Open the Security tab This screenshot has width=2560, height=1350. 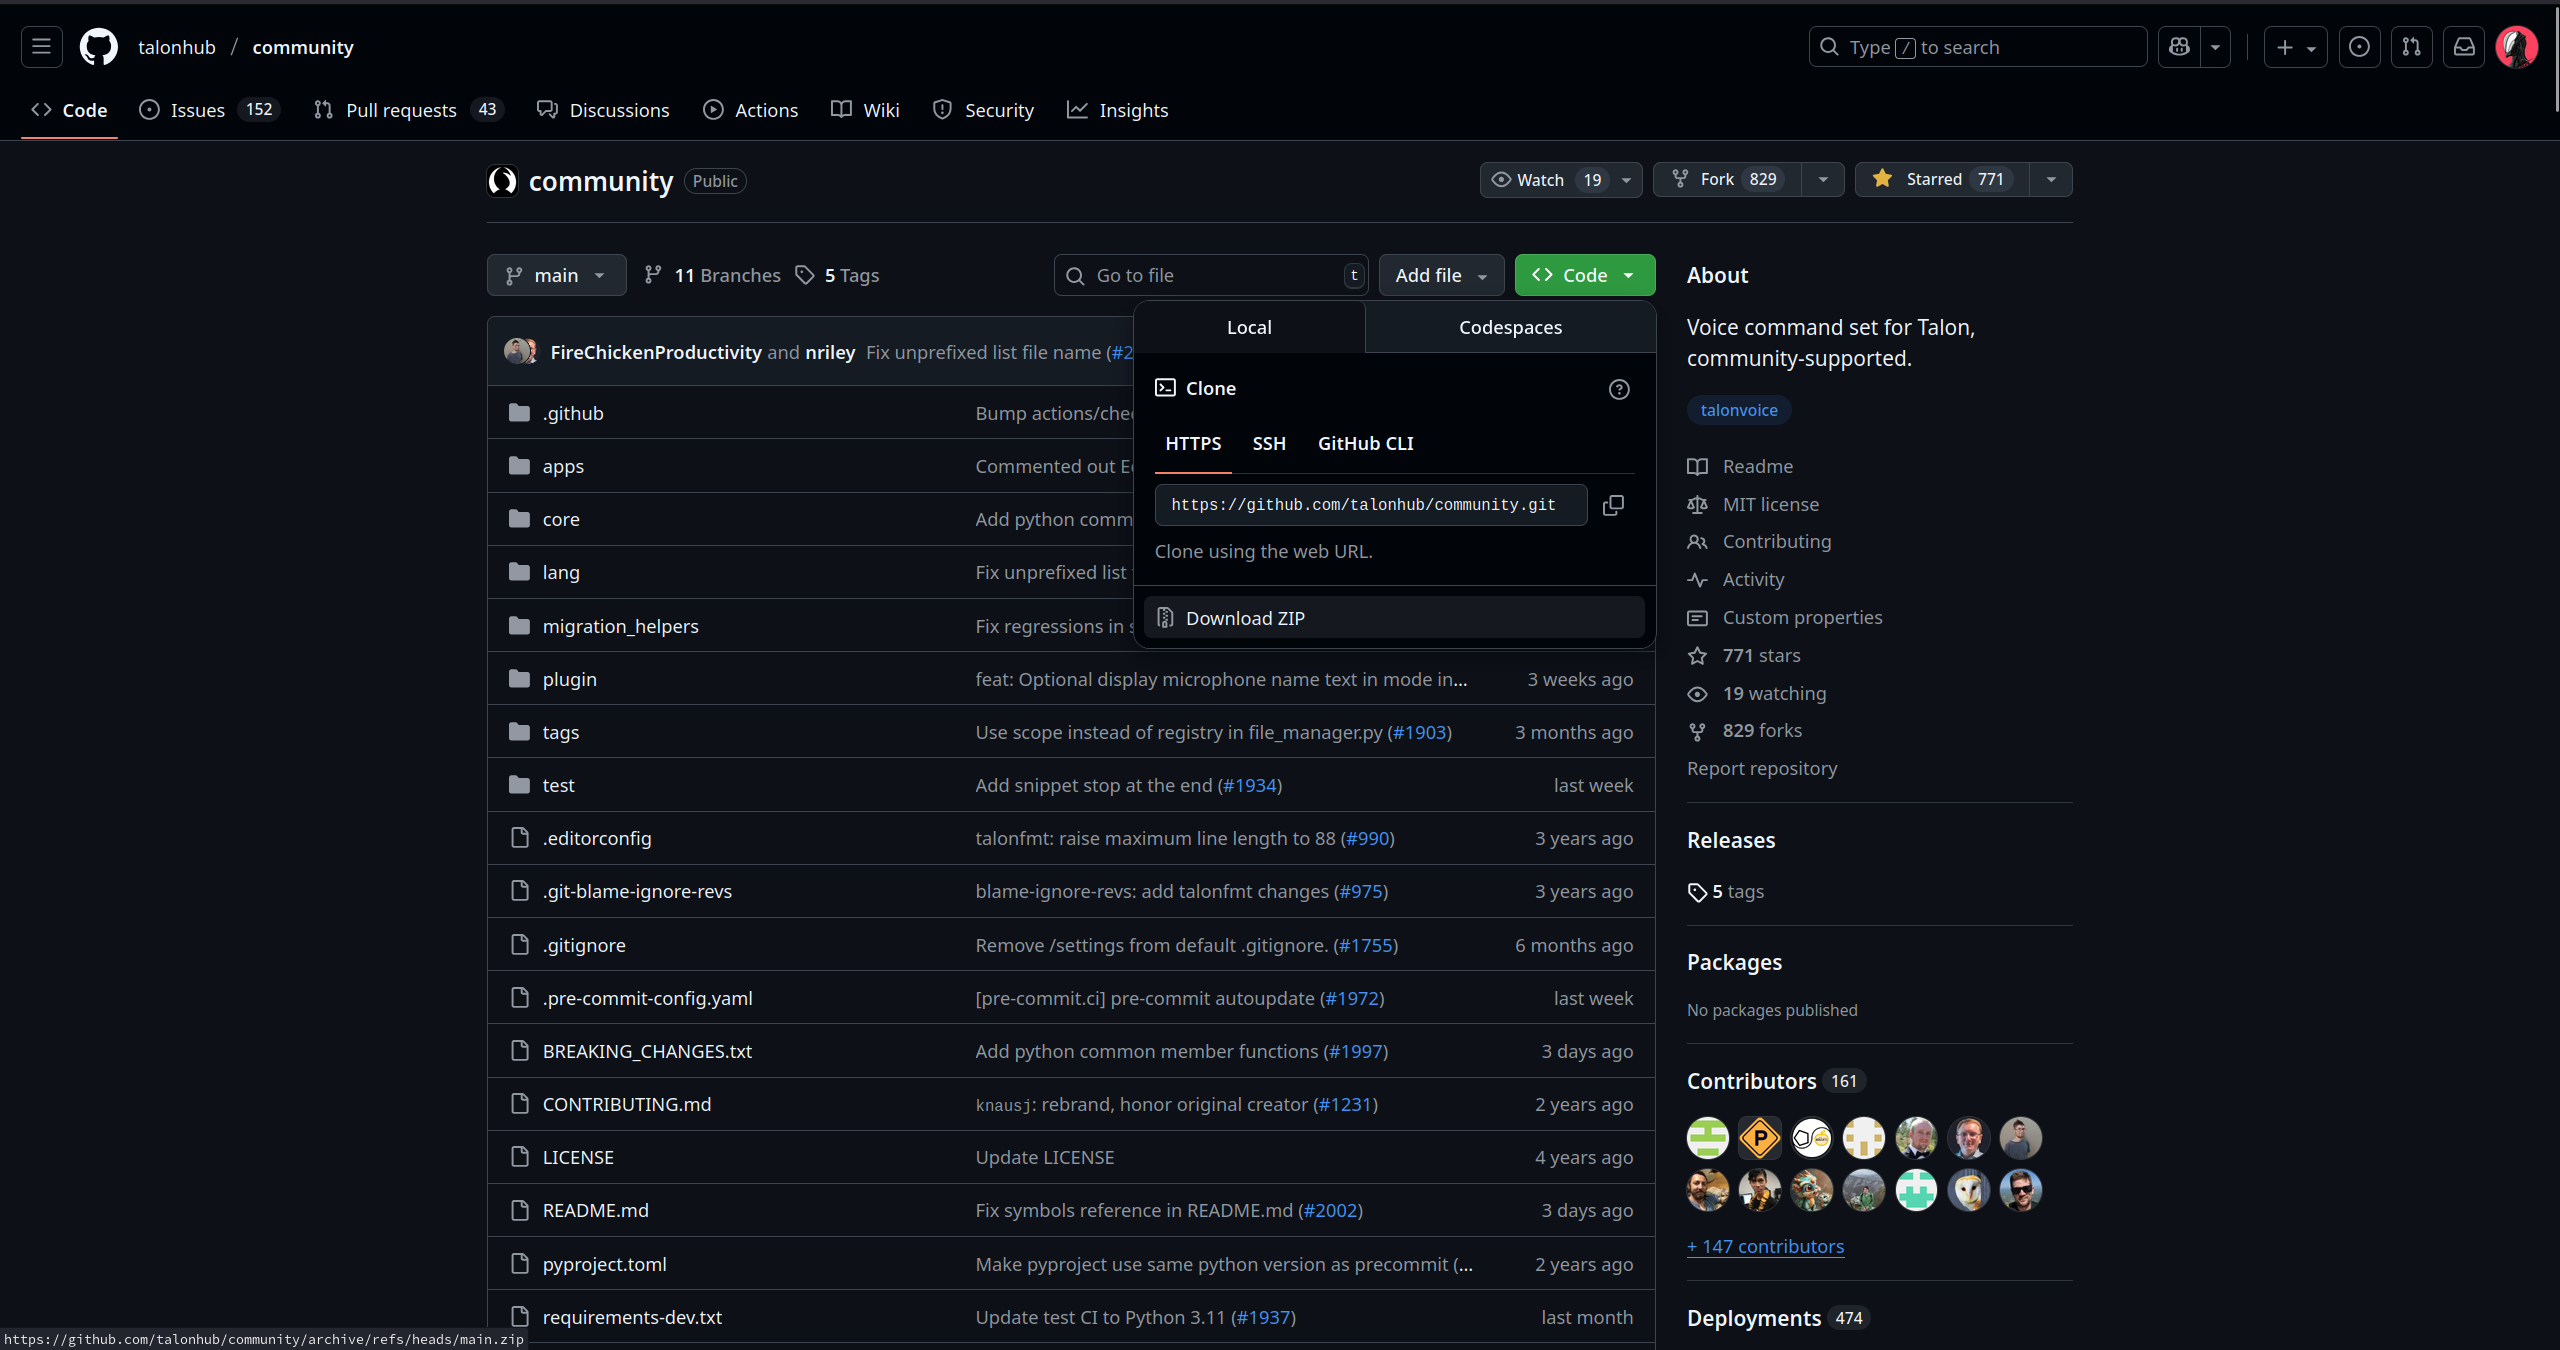point(983,110)
